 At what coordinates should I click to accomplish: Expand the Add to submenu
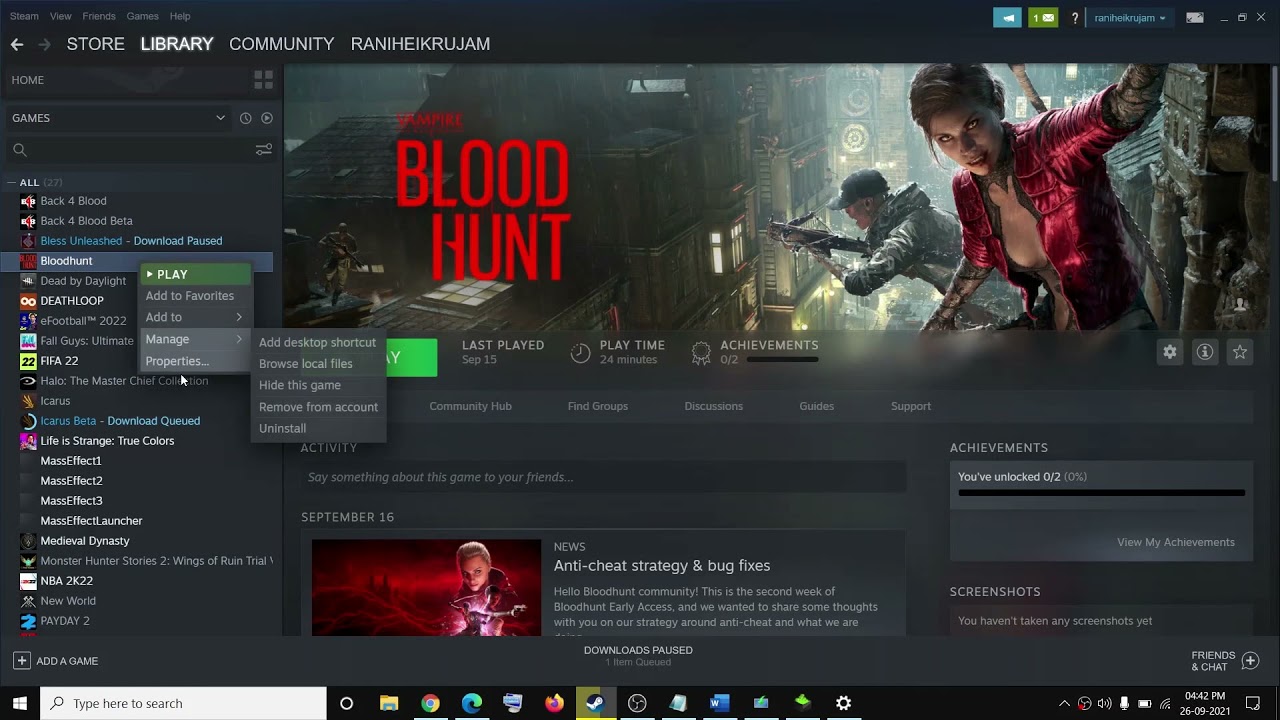click(x=195, y=317)
